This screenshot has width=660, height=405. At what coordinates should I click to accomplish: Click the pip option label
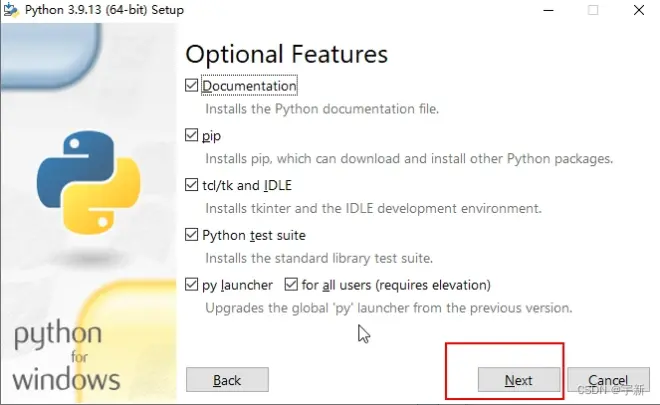[x=211, y=136]
